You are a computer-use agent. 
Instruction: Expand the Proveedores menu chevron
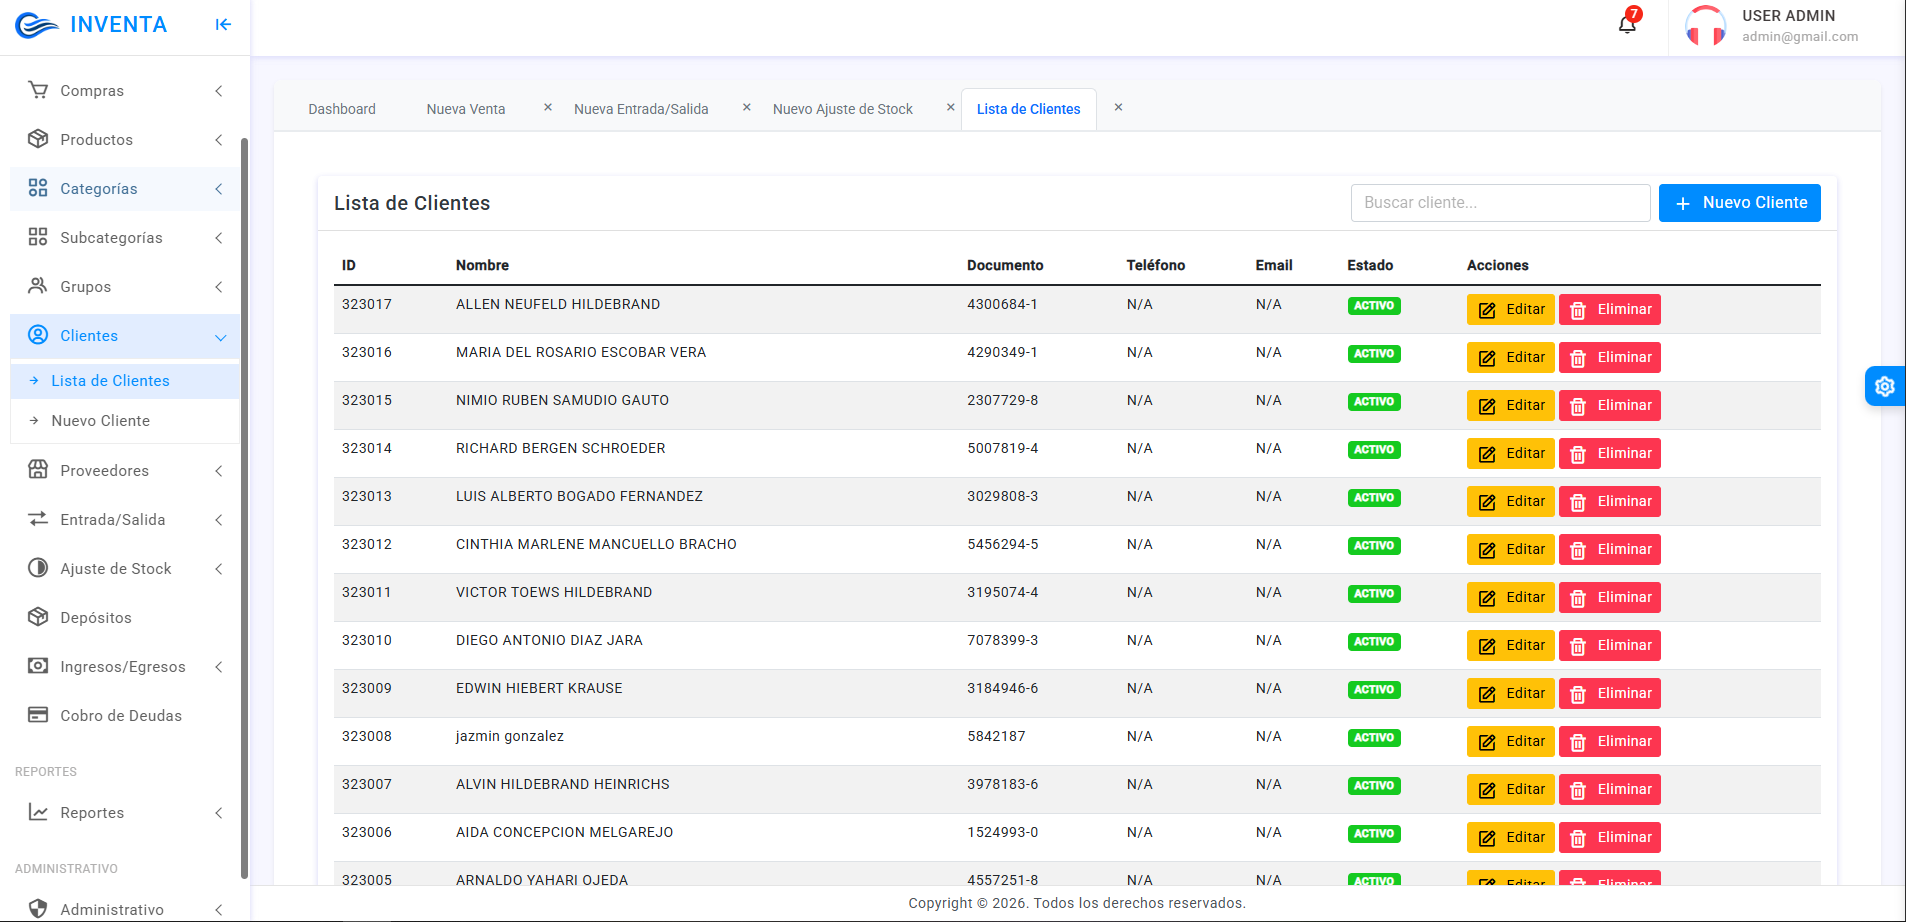tap(218, 471)
